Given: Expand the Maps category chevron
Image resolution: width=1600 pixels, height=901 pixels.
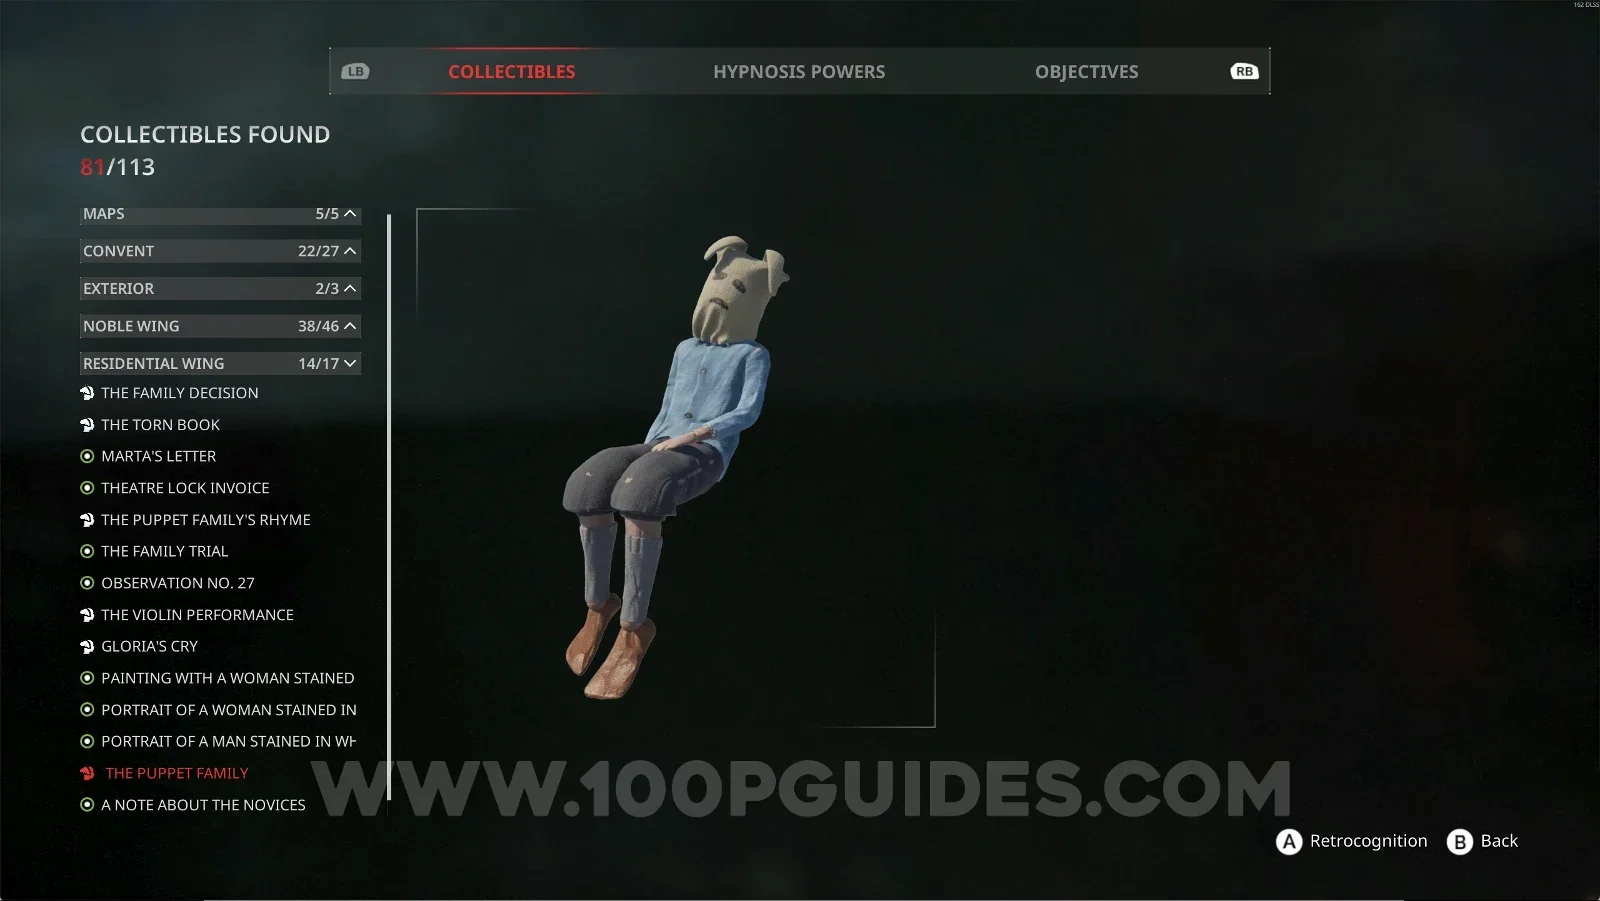Looking at the screenshot, I should click(x=350, y=213).
